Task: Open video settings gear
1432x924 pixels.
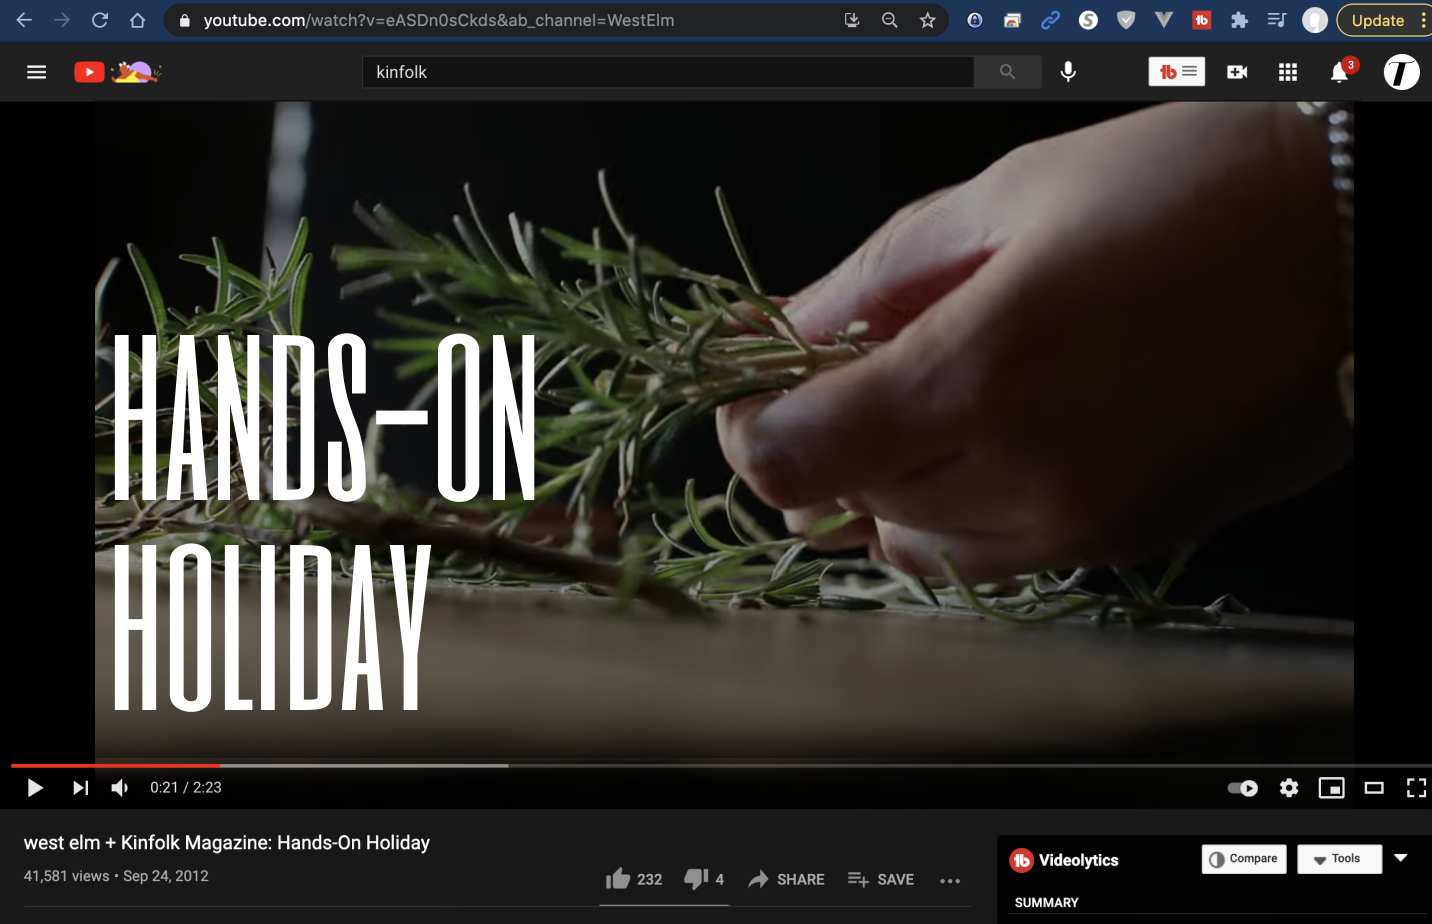Action: pyautogui.click(x=1289, y=788)
